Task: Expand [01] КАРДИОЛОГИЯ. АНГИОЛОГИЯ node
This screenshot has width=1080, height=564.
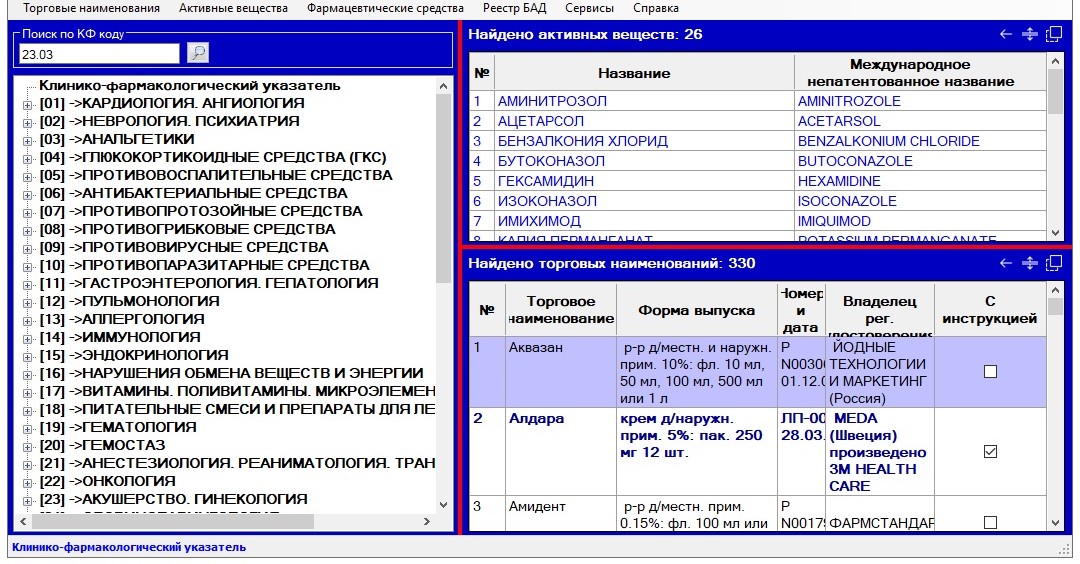Action: [x=28, y=105]
